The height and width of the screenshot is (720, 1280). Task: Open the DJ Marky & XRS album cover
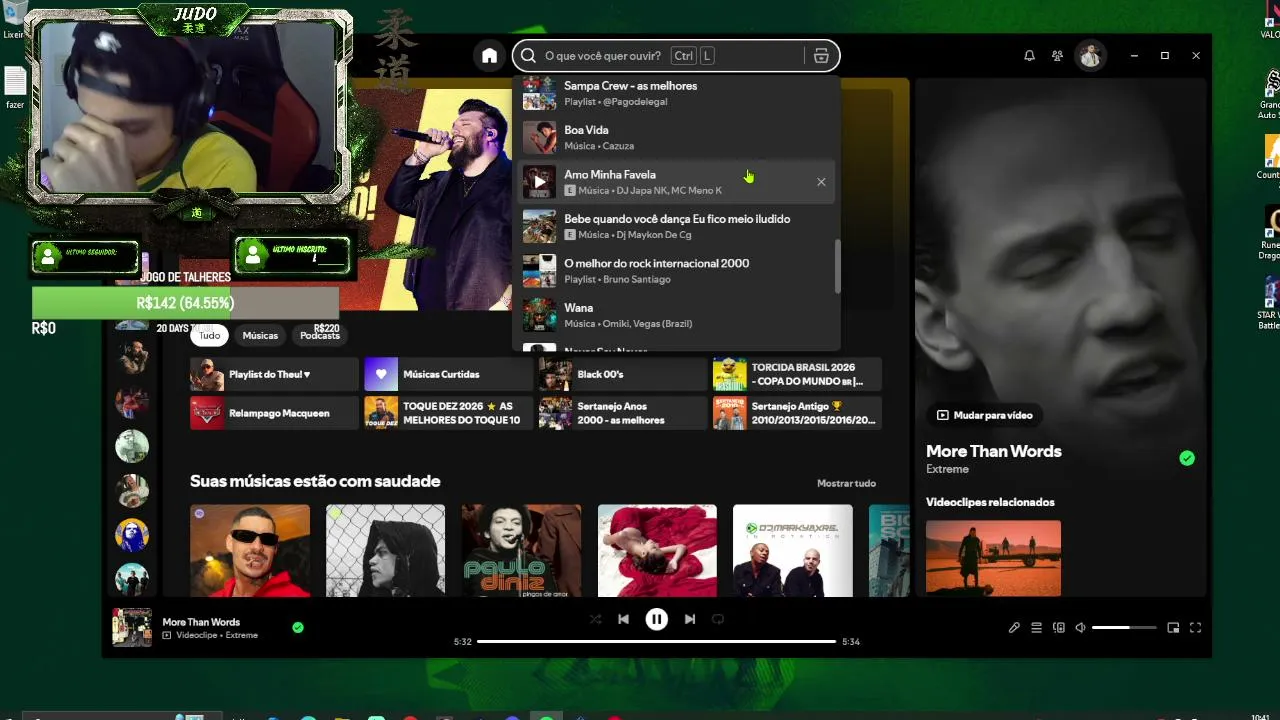coord(793,551)
